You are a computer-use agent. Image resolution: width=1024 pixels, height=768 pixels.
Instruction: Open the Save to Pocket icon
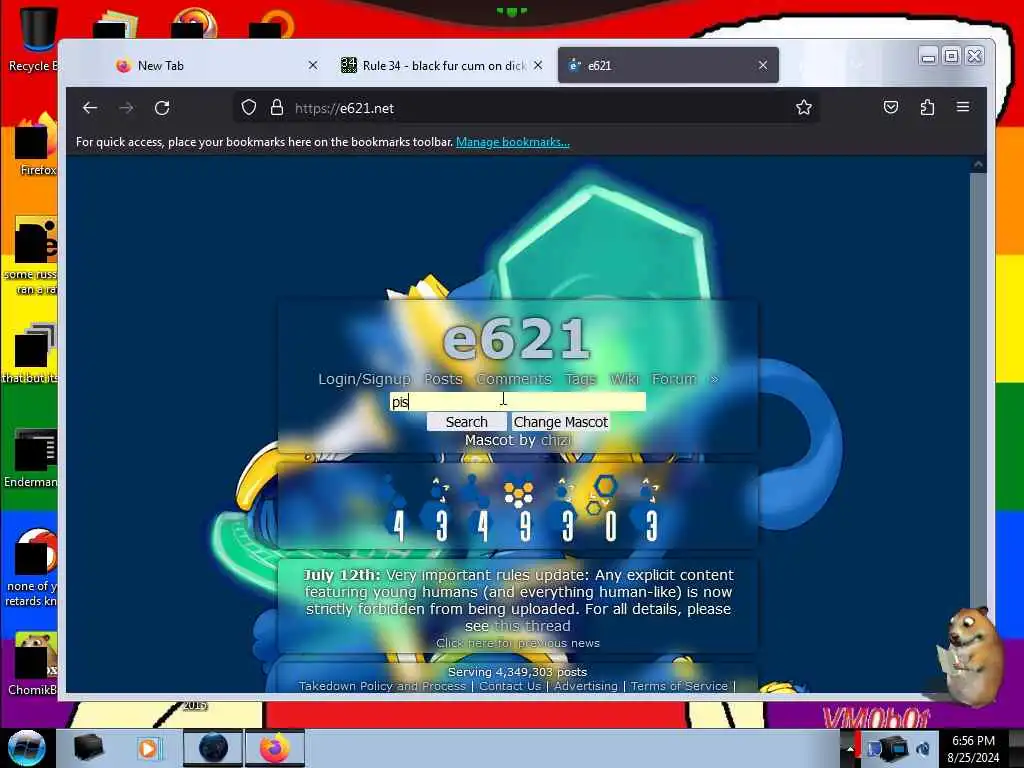(x=891, y=108)
